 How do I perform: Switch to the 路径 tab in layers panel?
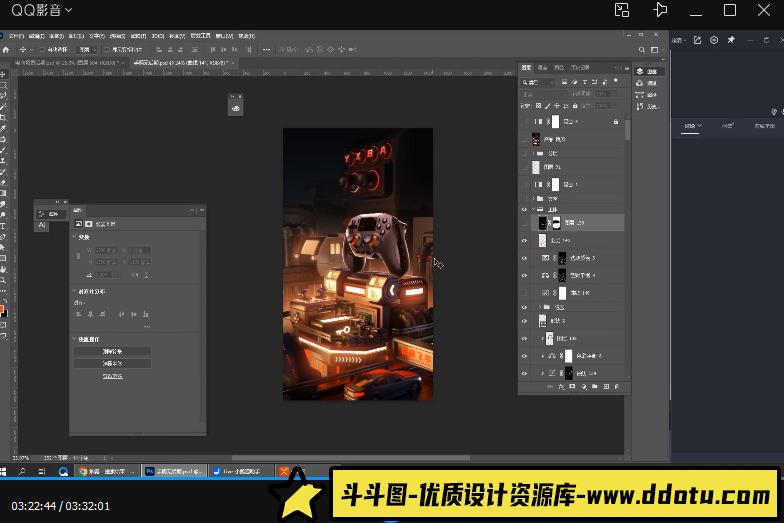pos(559,68)
